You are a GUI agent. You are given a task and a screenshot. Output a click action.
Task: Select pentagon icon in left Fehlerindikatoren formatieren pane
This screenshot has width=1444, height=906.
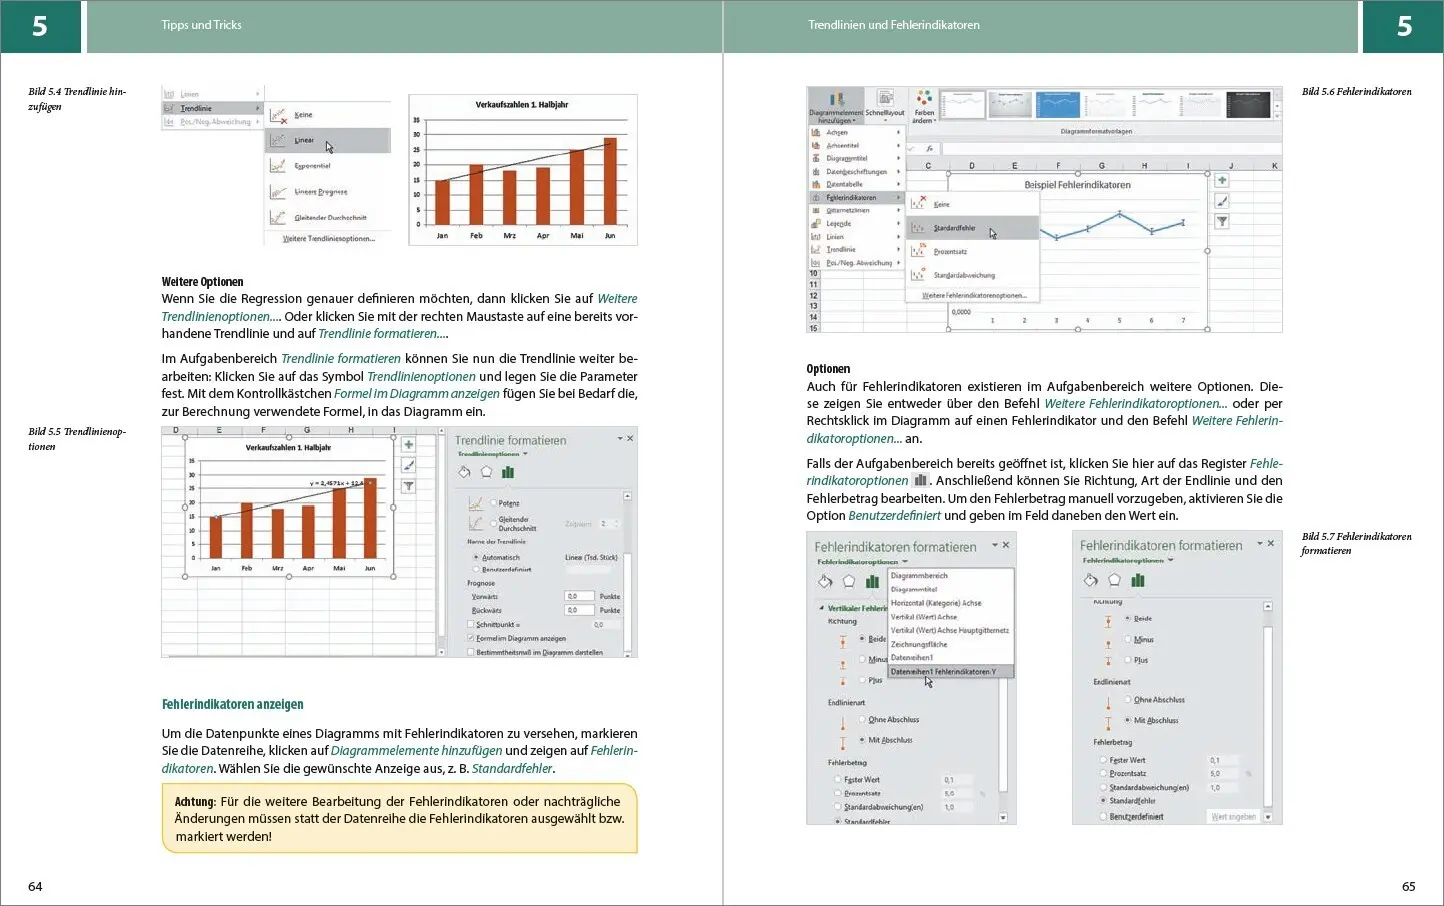(x=848, y=581)
